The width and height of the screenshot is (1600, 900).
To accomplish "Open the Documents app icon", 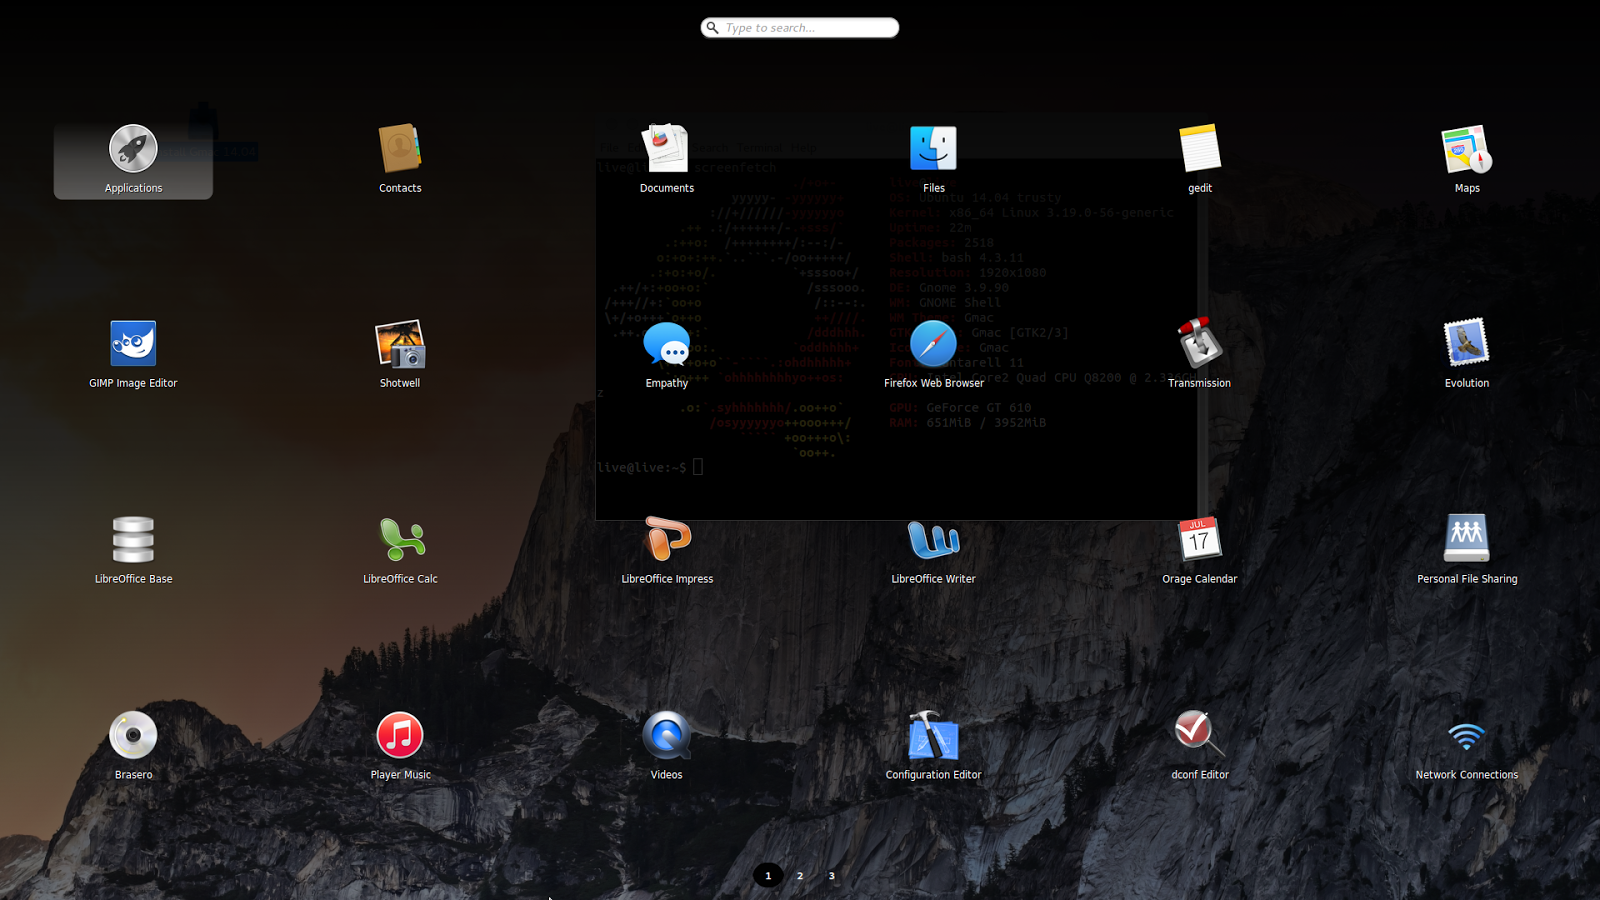I will [x=667, y=149].
